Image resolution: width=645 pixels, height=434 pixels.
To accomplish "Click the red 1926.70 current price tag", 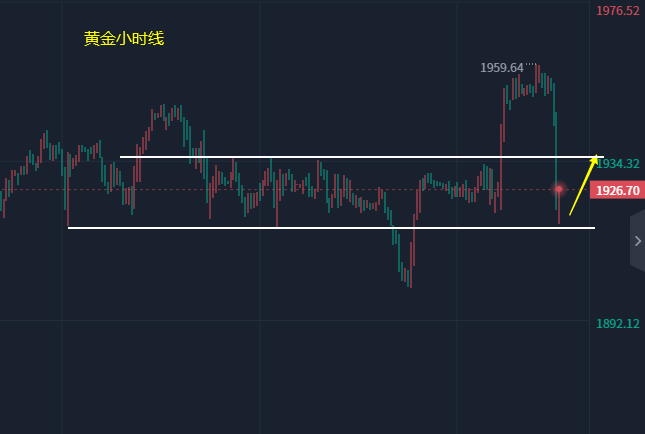I will pyautogui.click(x=617, y=190).
